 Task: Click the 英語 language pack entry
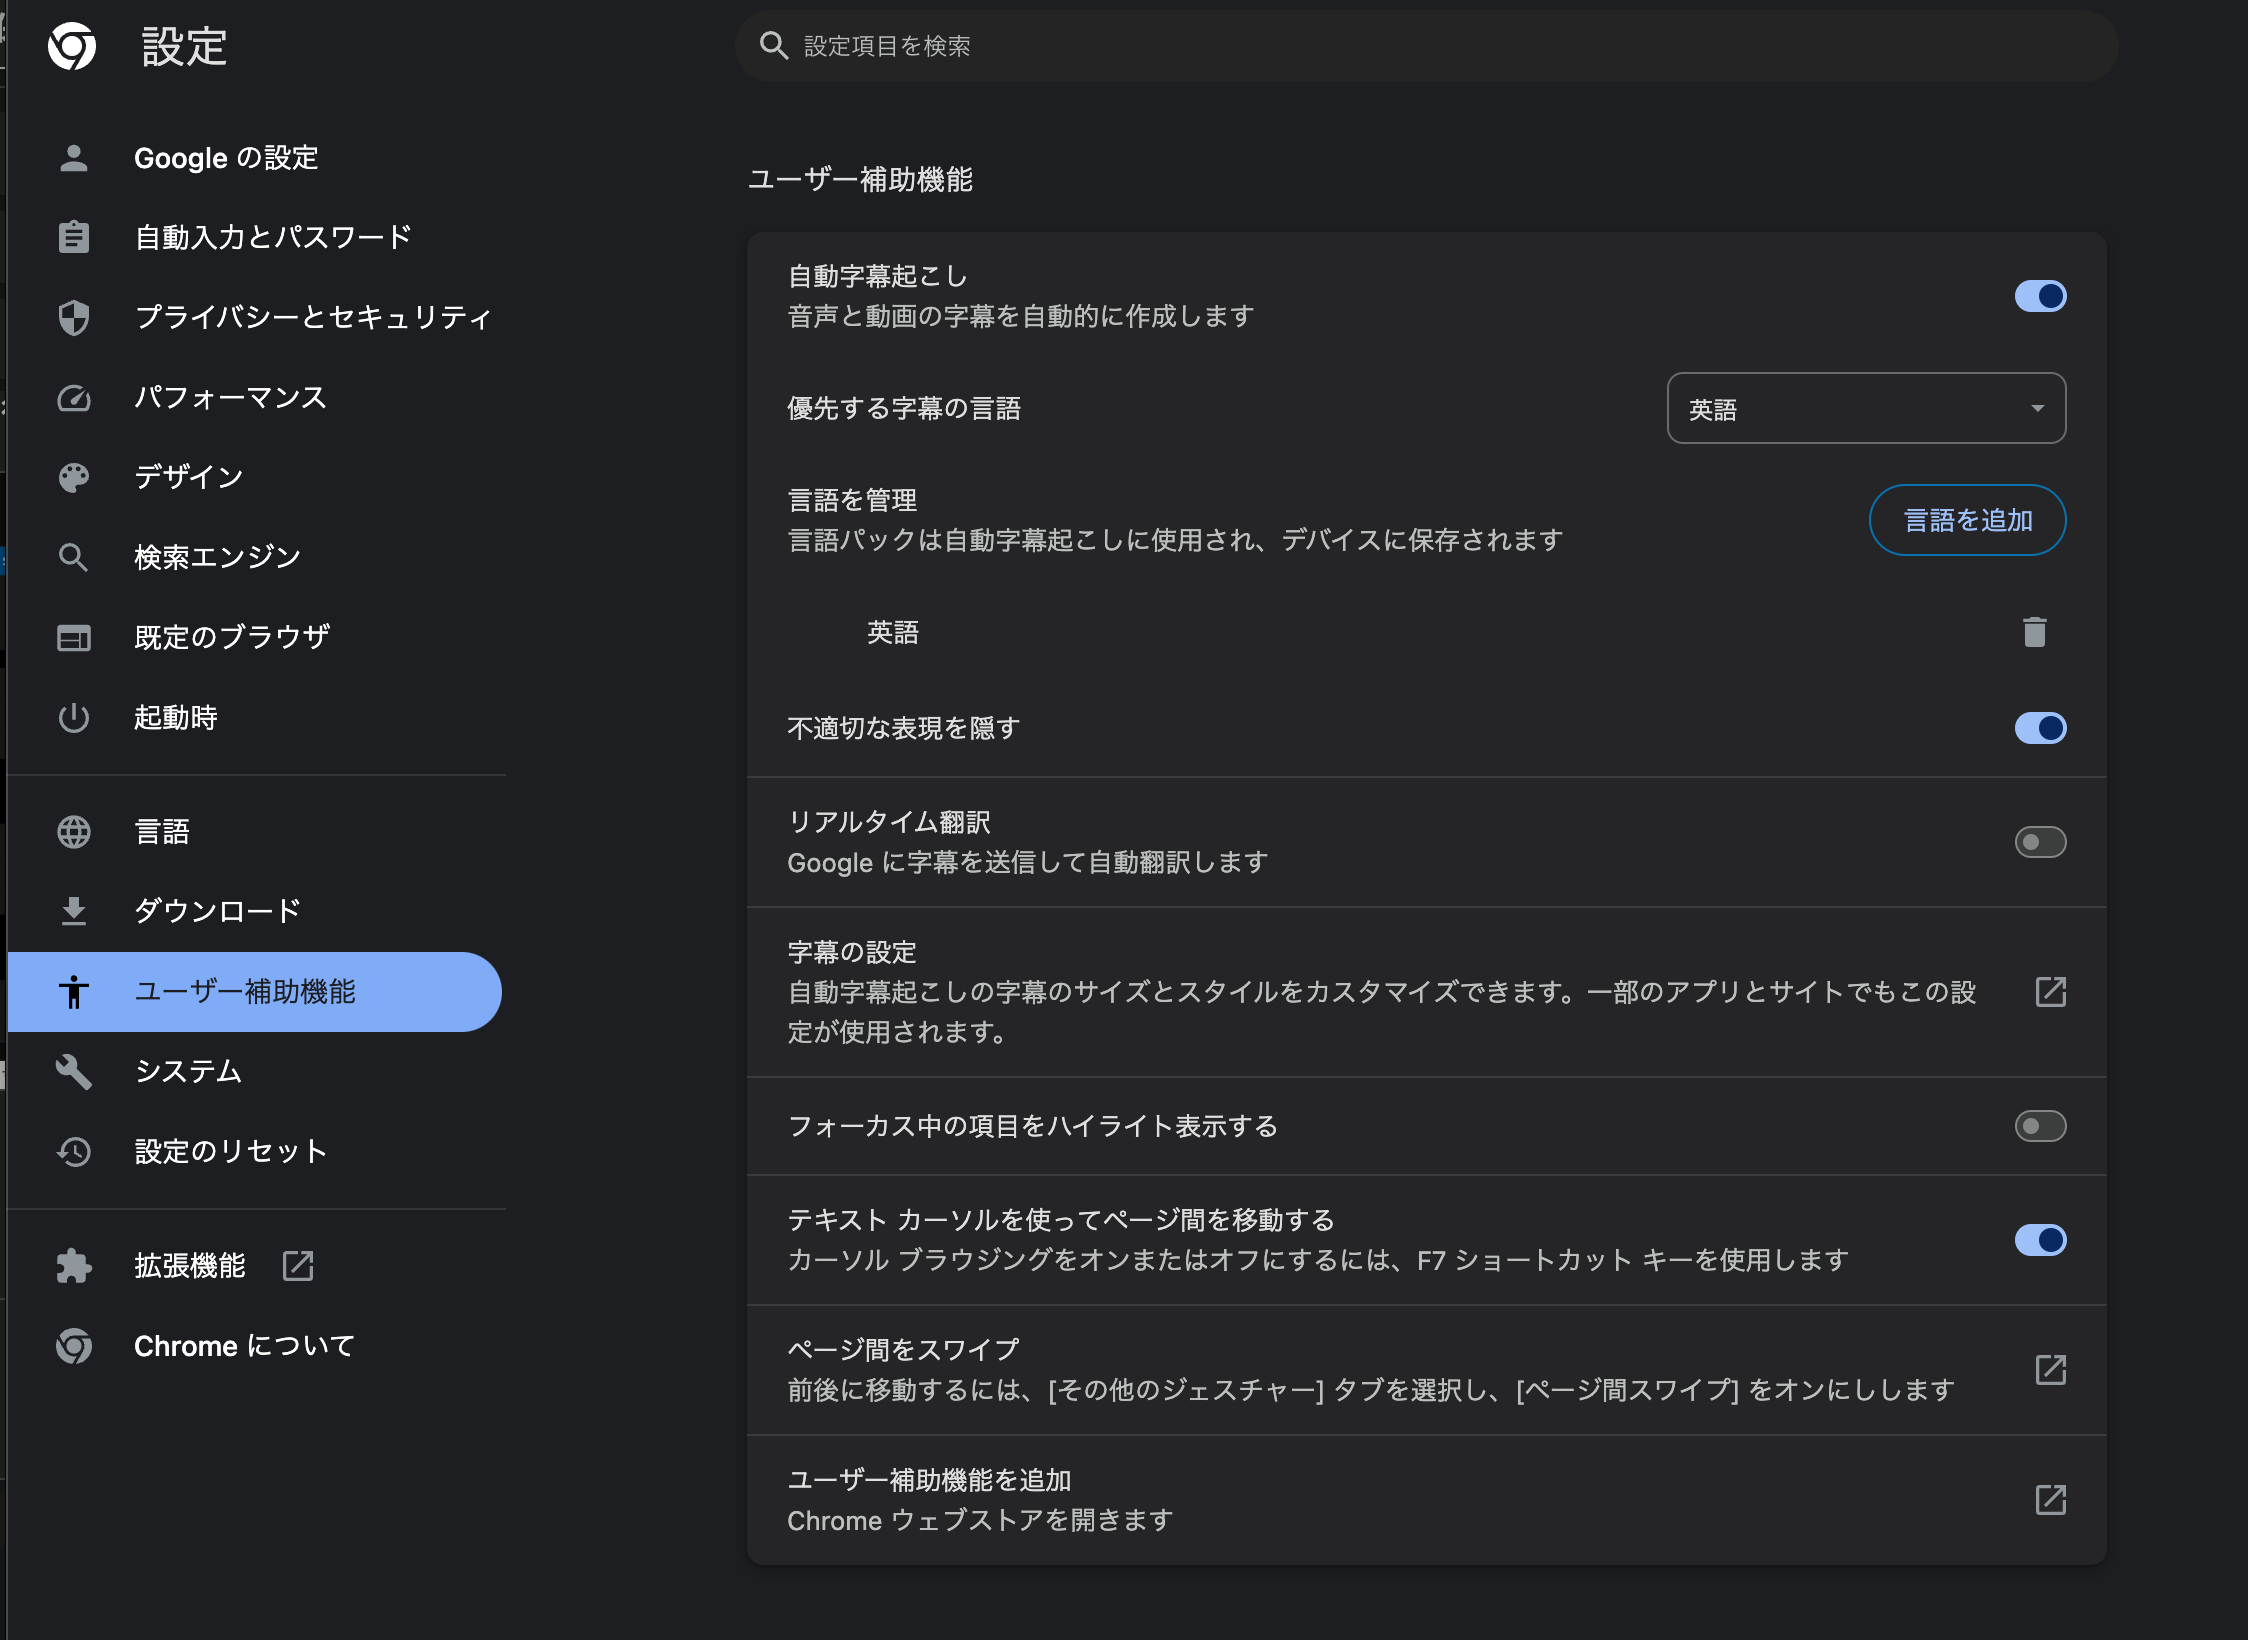point(892,632)
